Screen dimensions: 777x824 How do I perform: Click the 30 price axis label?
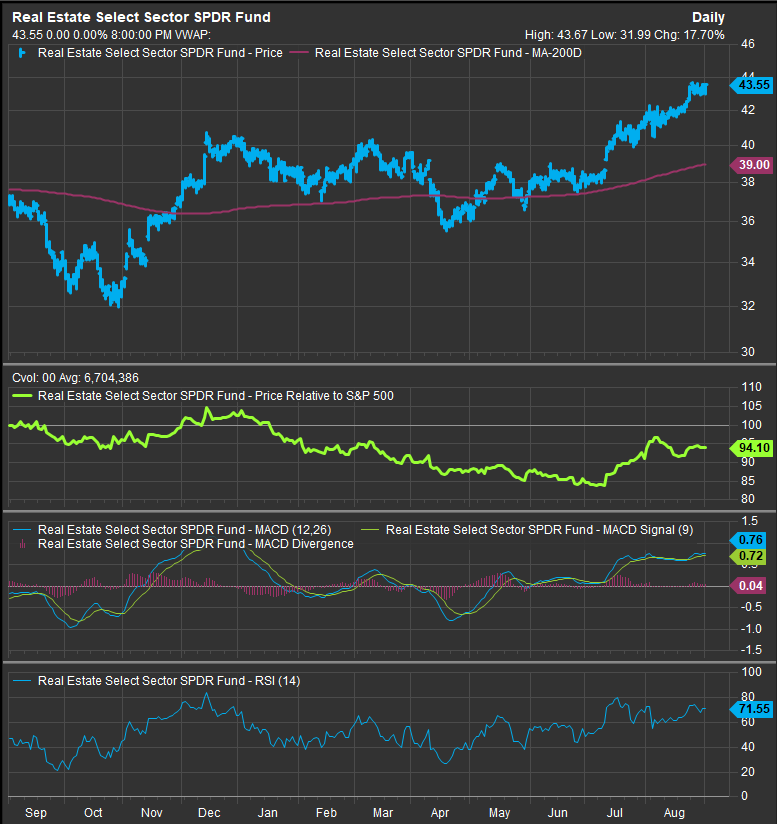tap(748, 352)
